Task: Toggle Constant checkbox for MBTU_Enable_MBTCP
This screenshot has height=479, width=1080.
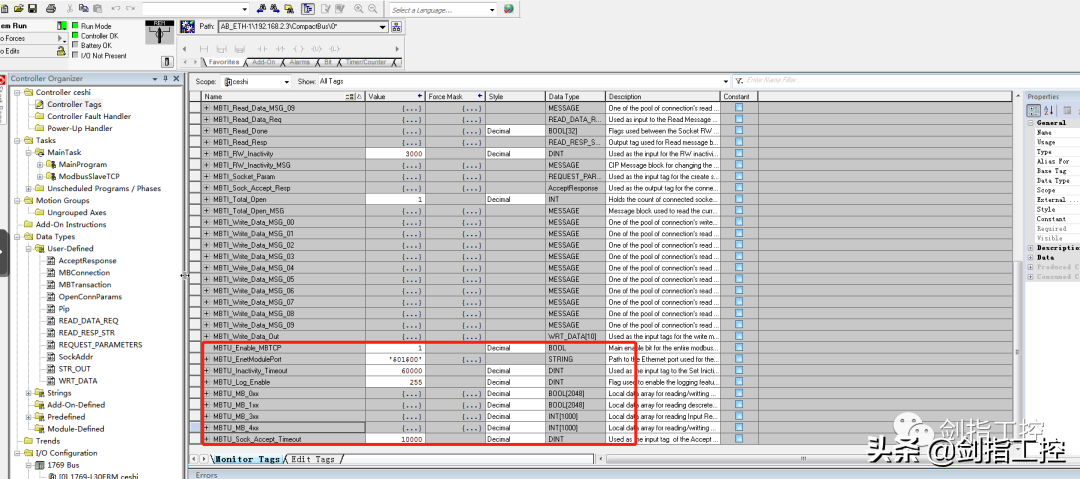Action: coord(739,347)
